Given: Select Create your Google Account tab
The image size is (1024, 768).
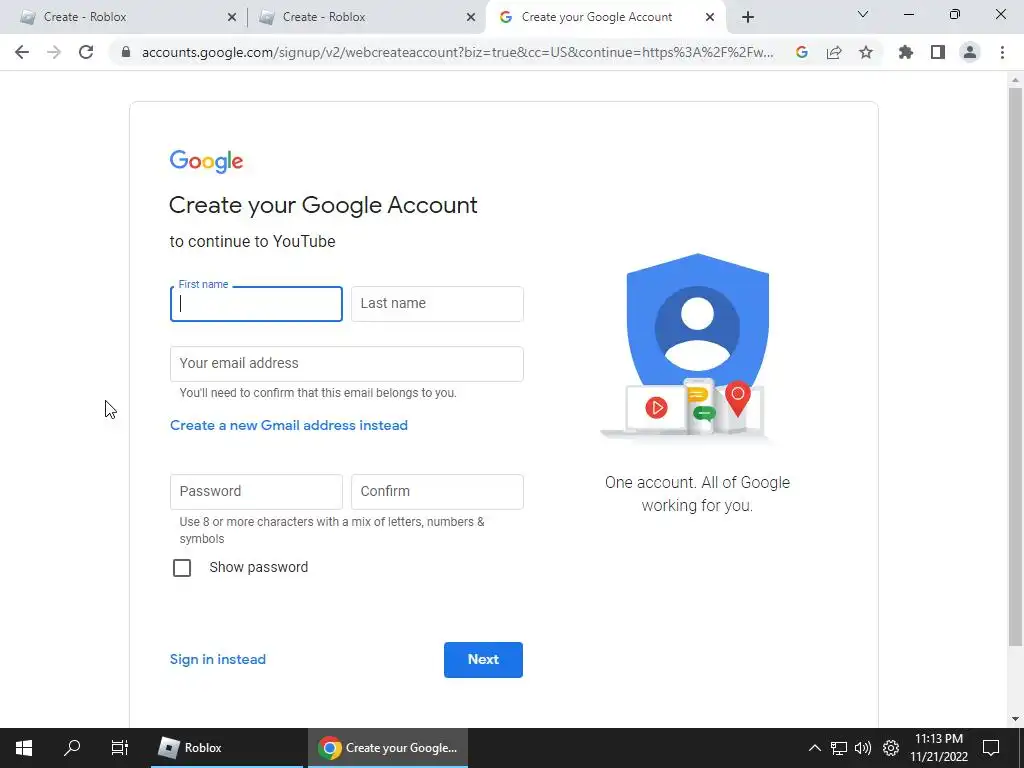Looking at the screenshot, I should [606, 17].
